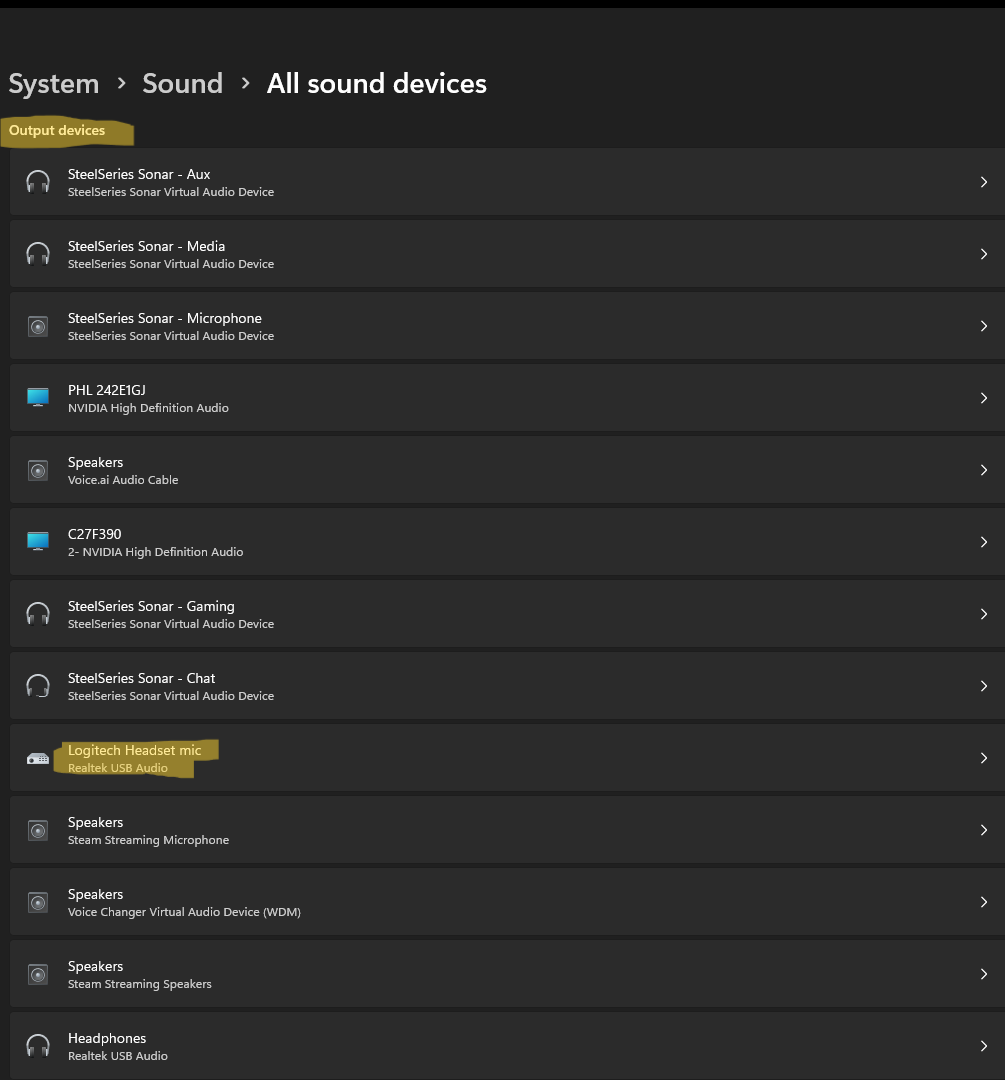Expand the SteelSeries Sonar - Gaming chevron

pos(984,614)
